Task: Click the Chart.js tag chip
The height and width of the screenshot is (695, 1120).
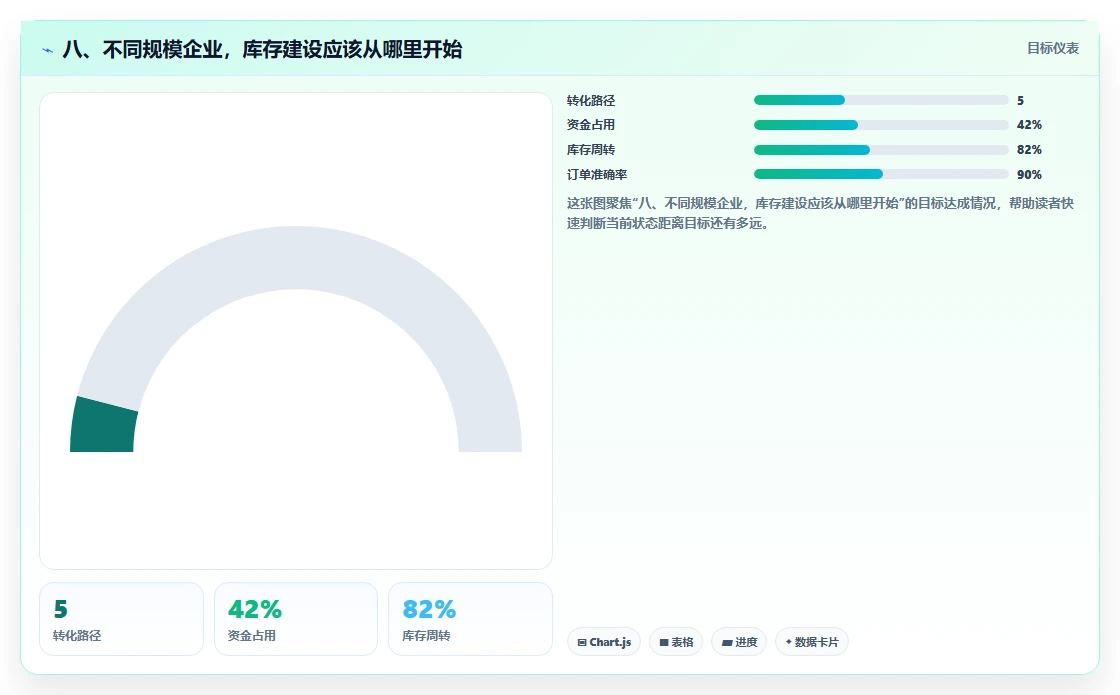Action: 604,641
